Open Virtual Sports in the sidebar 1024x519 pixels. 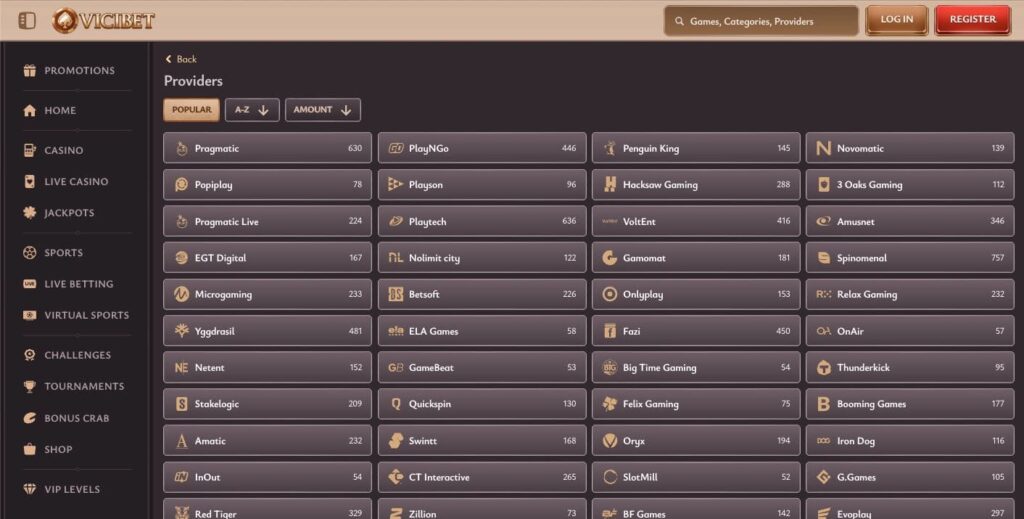[x=85, y=316]
